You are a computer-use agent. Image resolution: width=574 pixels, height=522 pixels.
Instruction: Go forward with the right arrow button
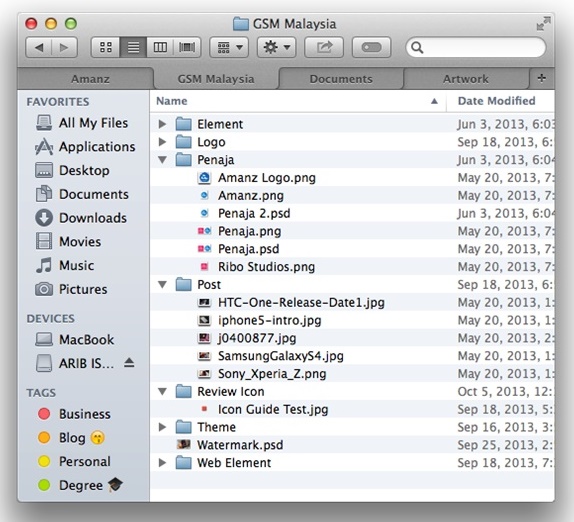64,47
